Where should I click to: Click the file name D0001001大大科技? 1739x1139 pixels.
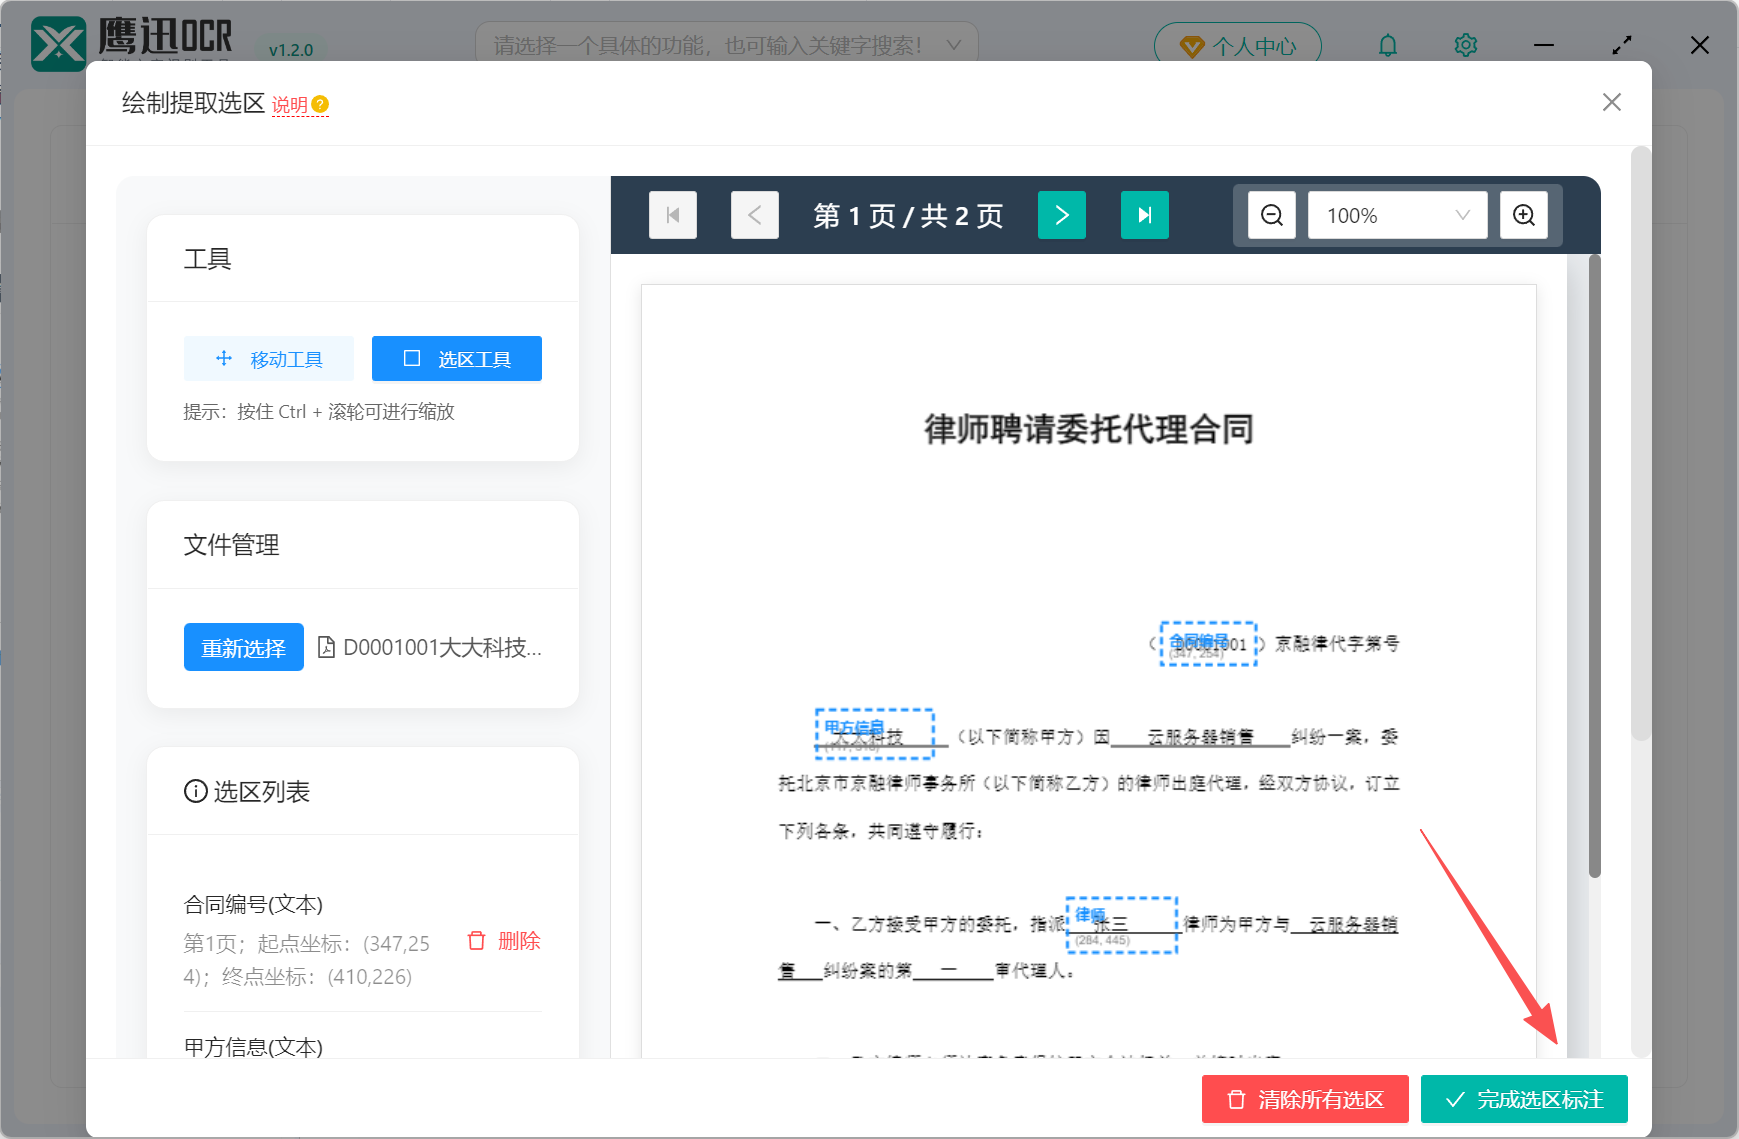[443, 647]
